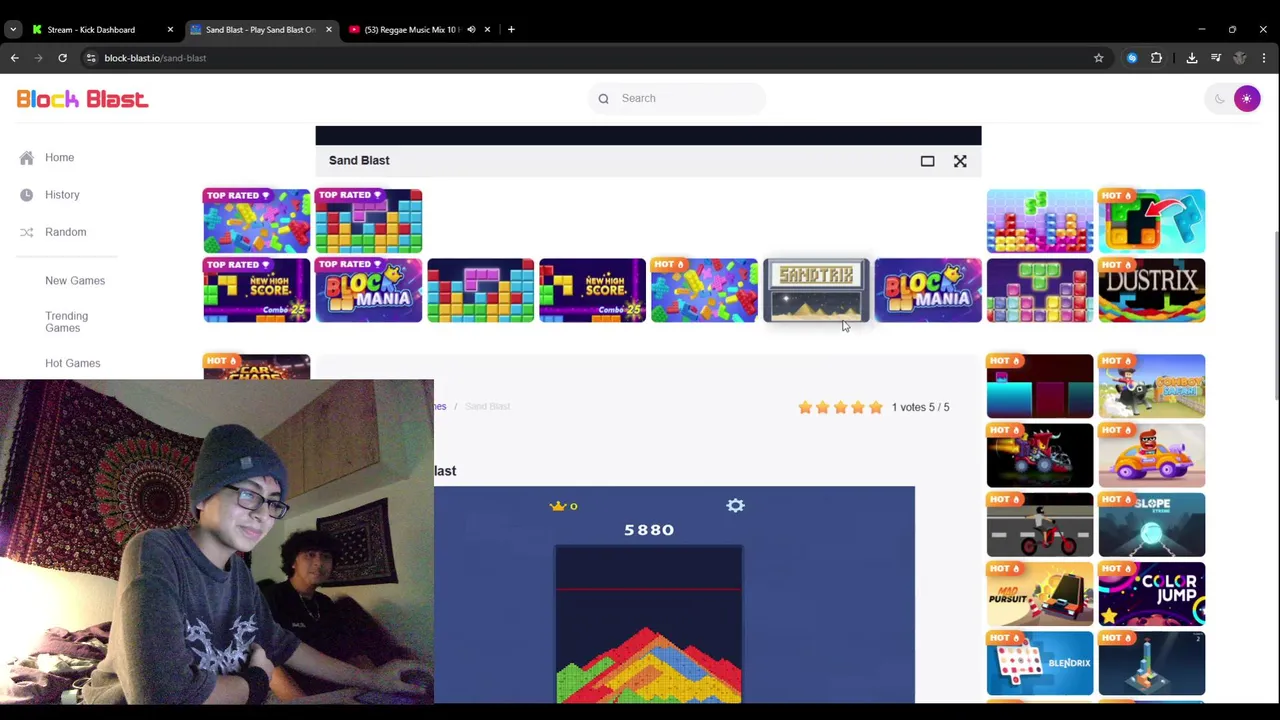Close the Sand Blast panel with X
Image resolution: width=1280 pixels, height=720 pixels.
pyautogui.click(x=960, y=161)
